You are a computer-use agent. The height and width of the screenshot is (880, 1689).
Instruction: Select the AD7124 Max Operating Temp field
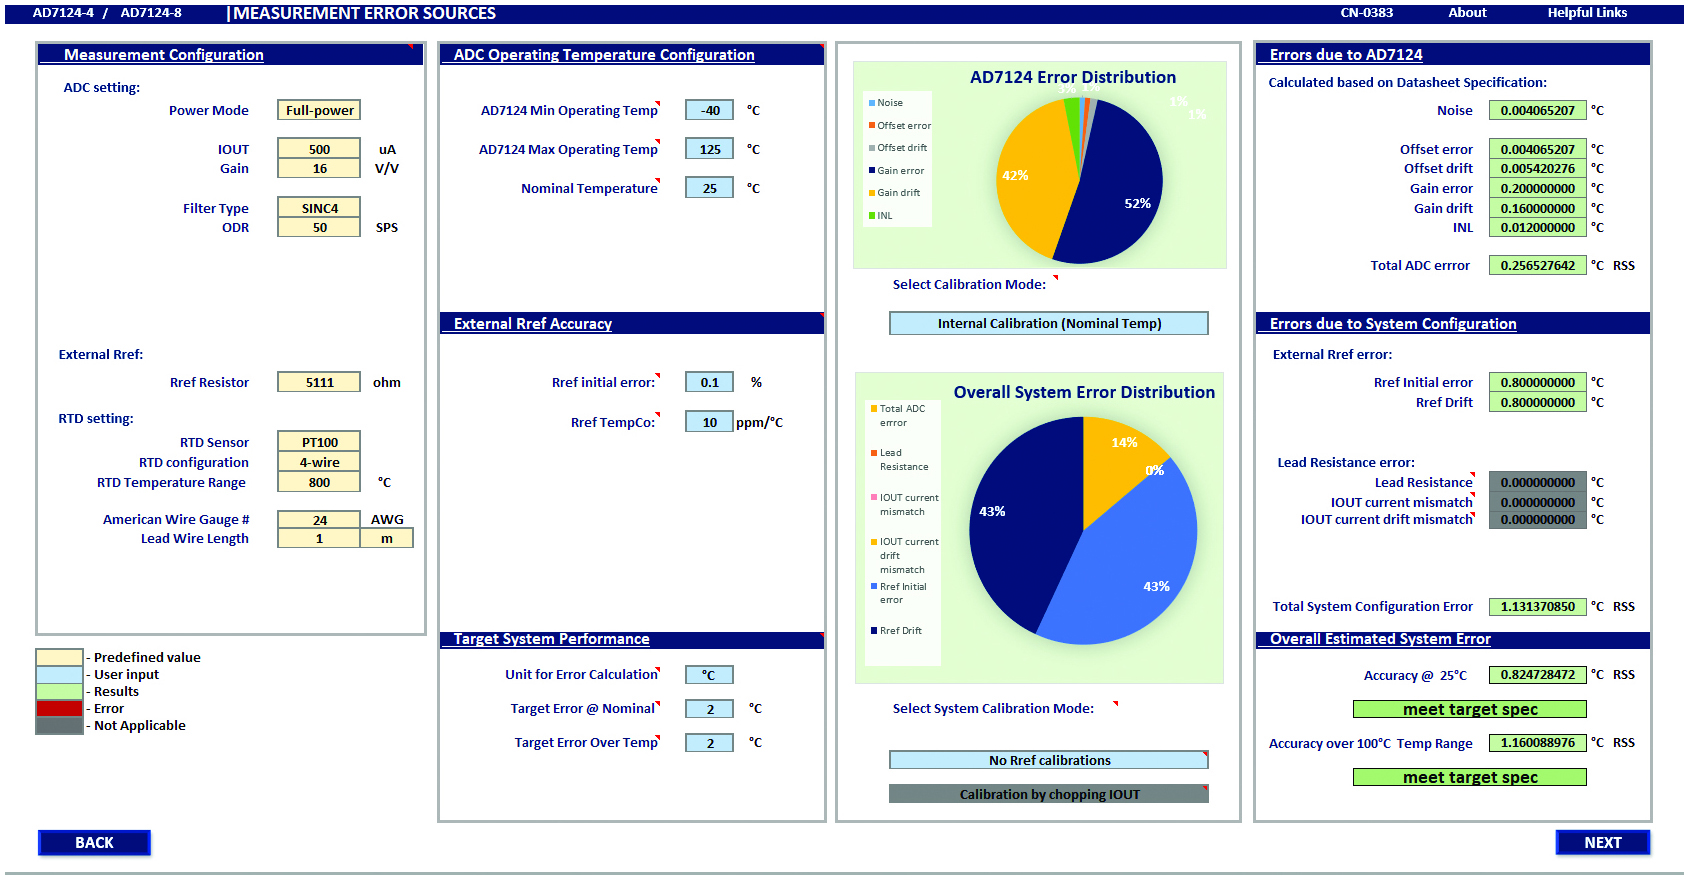pos(709,149)
